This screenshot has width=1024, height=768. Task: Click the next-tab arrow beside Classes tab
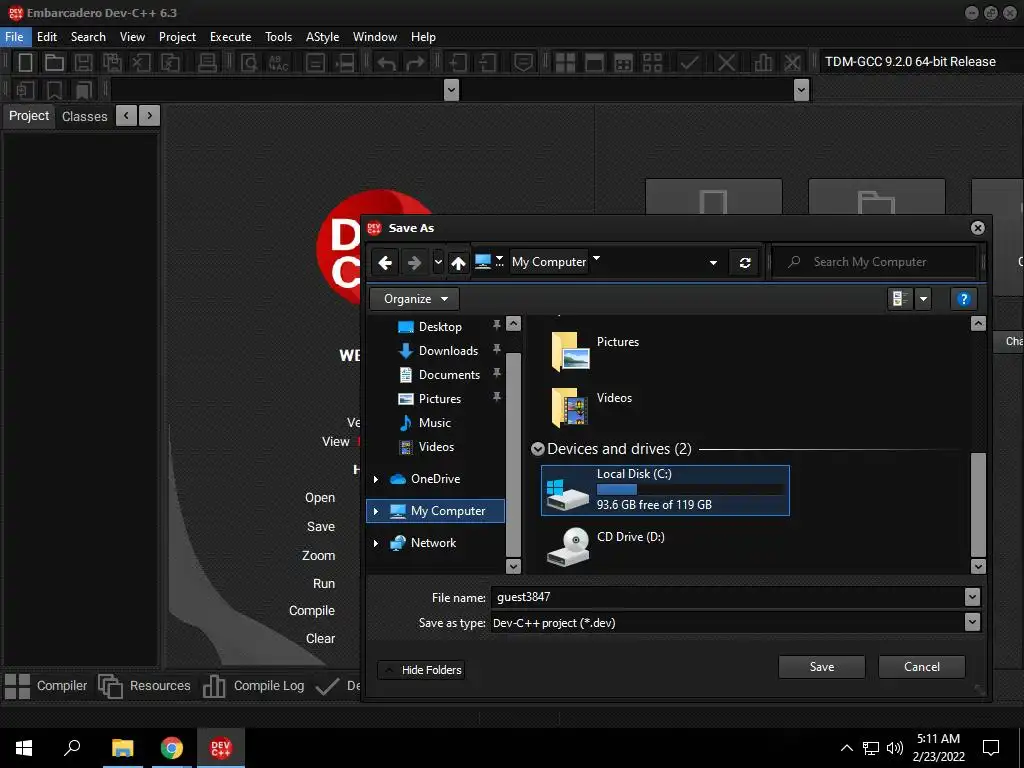(149, 116)
